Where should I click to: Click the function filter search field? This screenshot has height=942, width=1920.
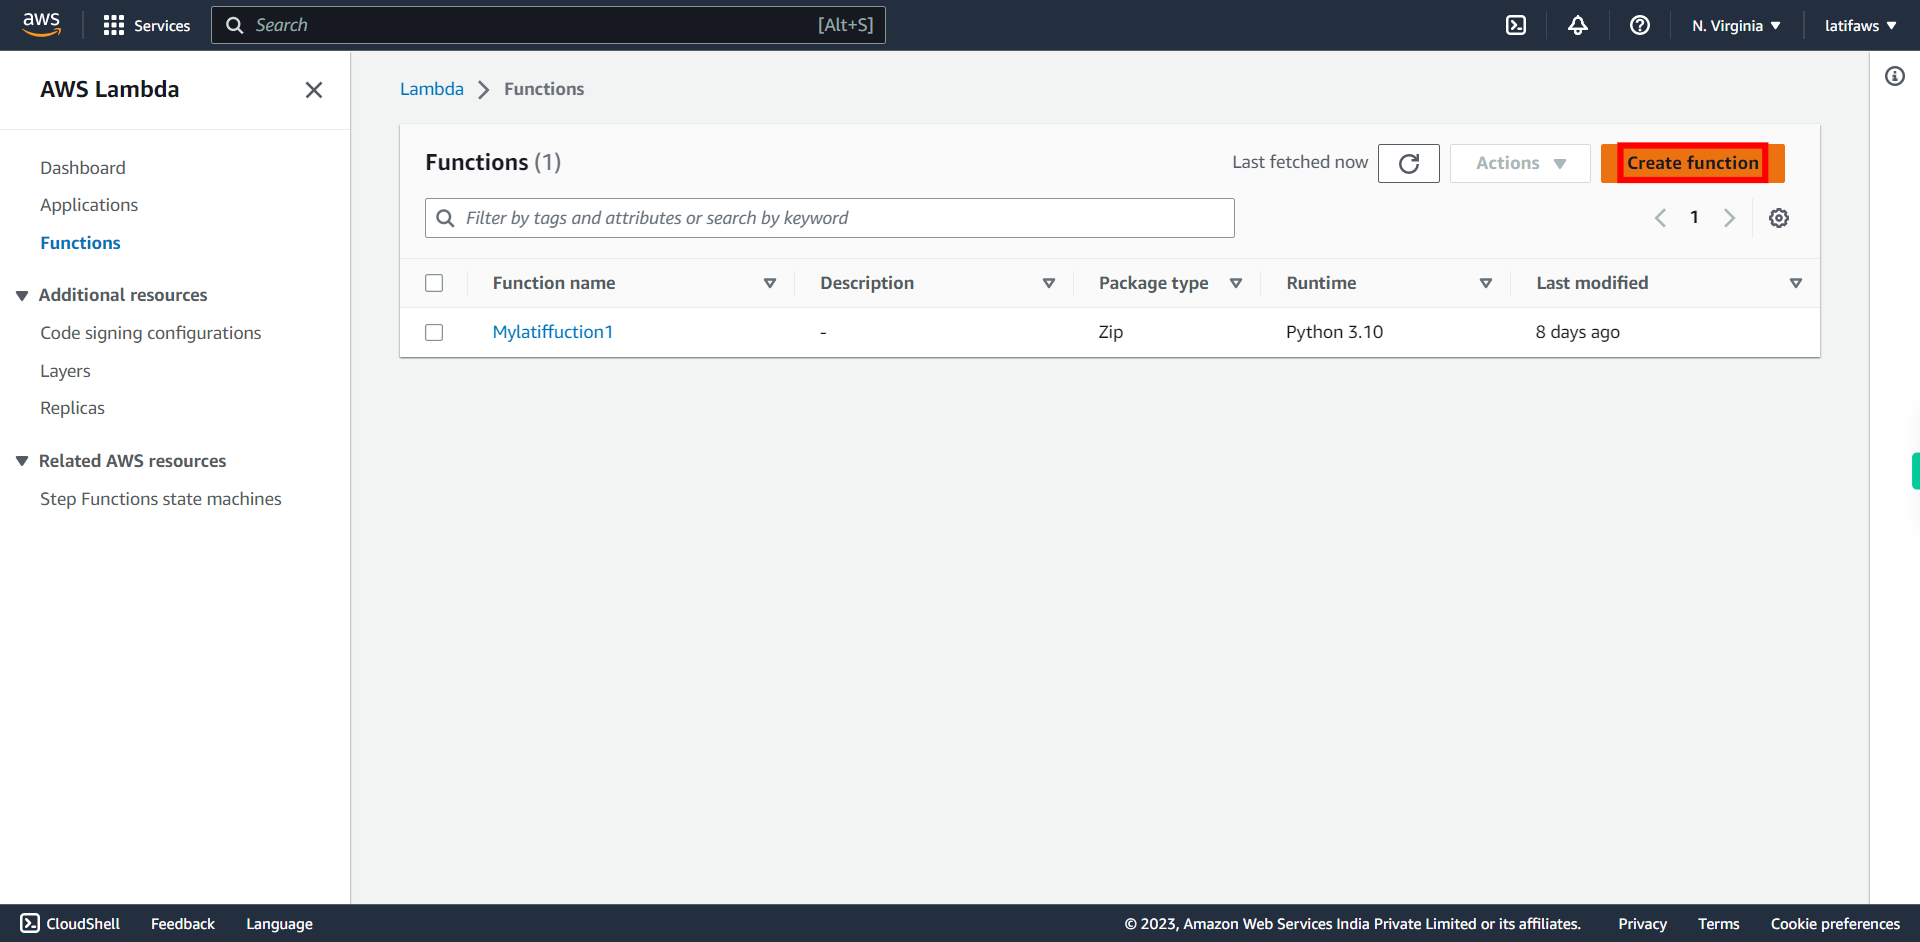pyautogui.click(x=830, y=218)
